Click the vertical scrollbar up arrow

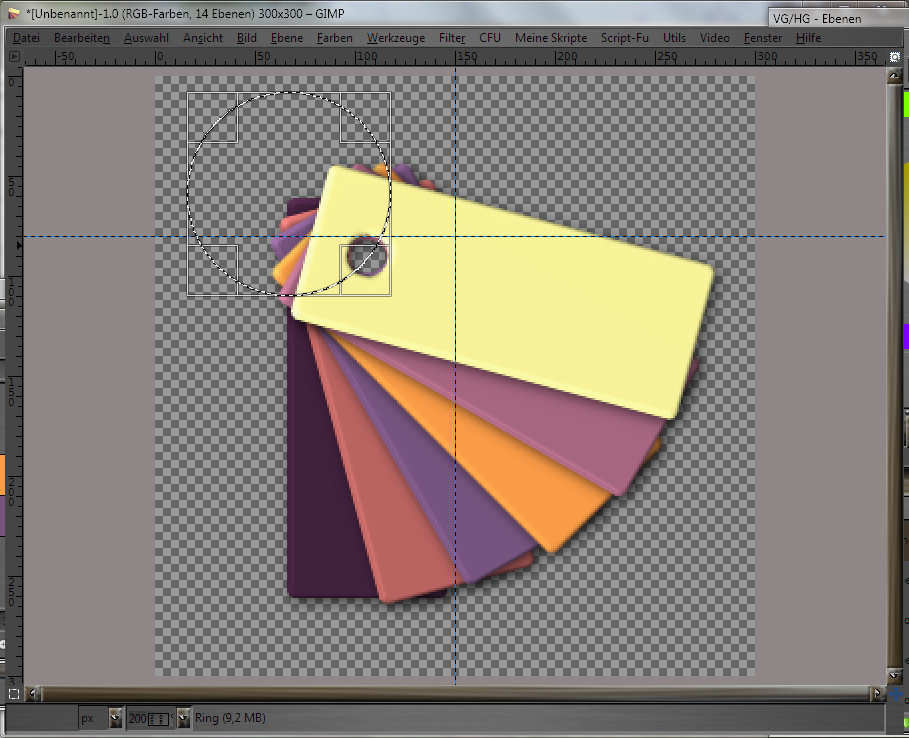point(894,74)
